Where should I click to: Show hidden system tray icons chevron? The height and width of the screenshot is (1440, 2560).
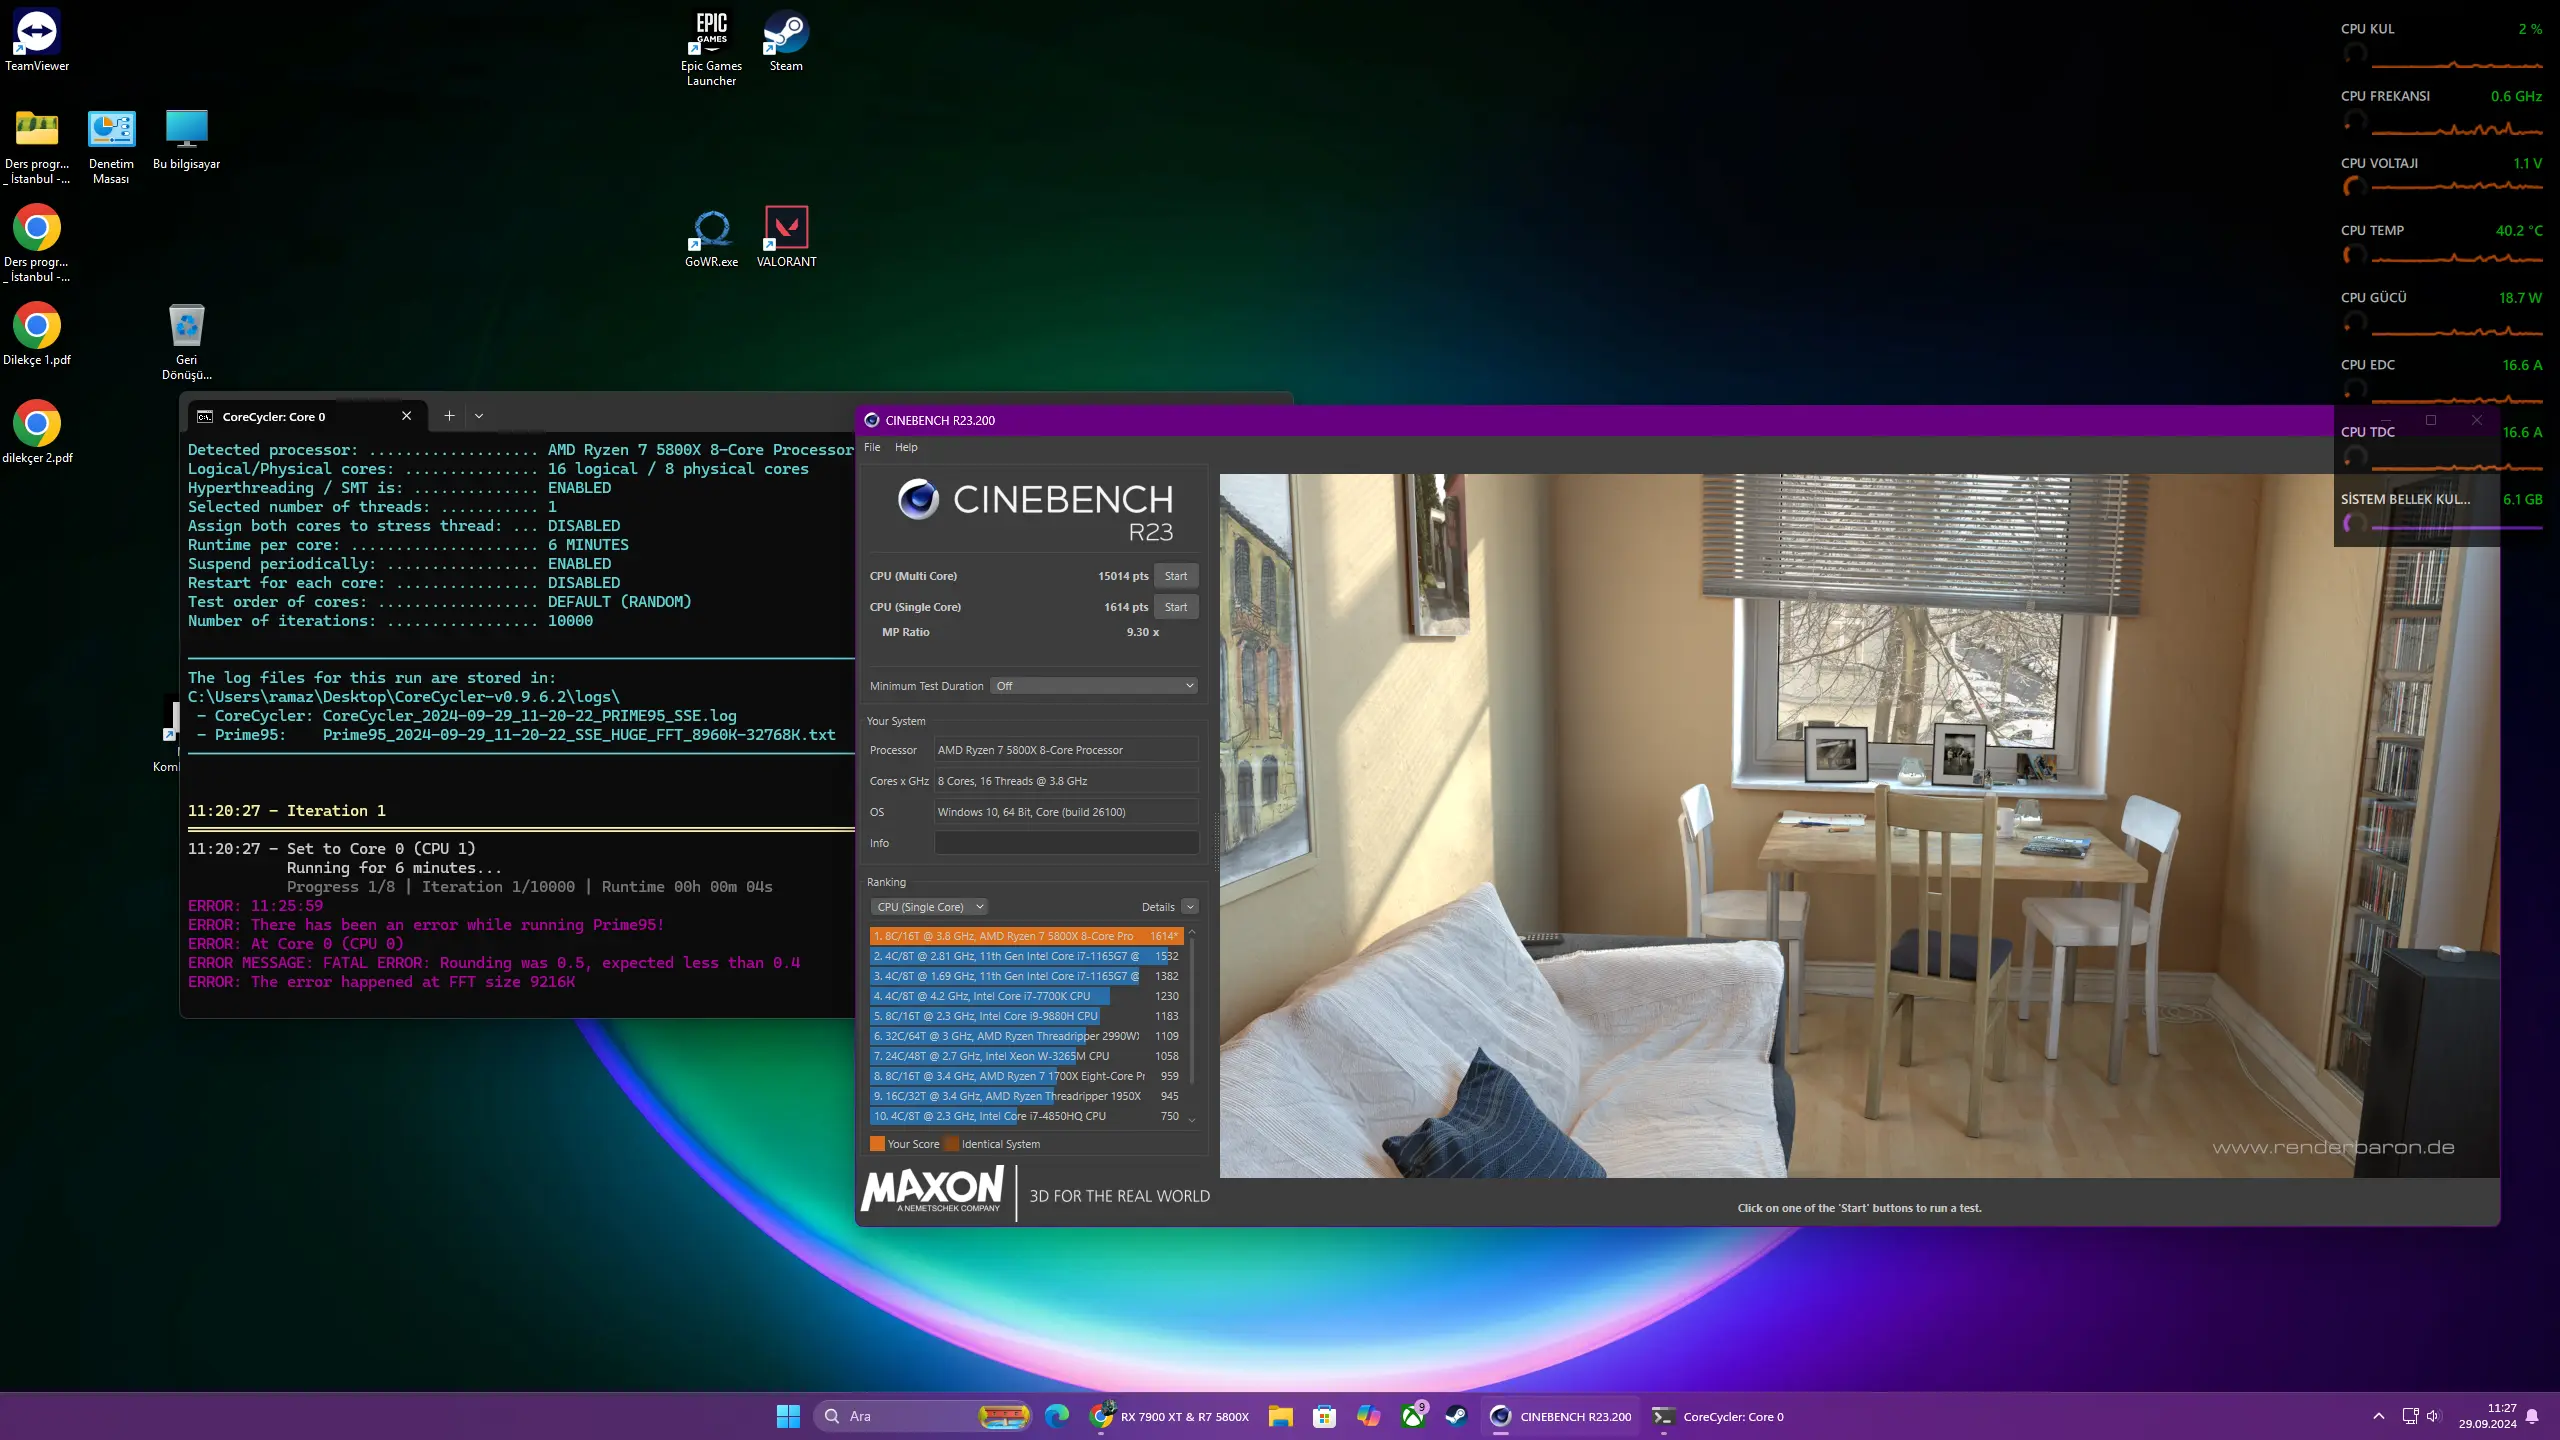point(2378,1416)
